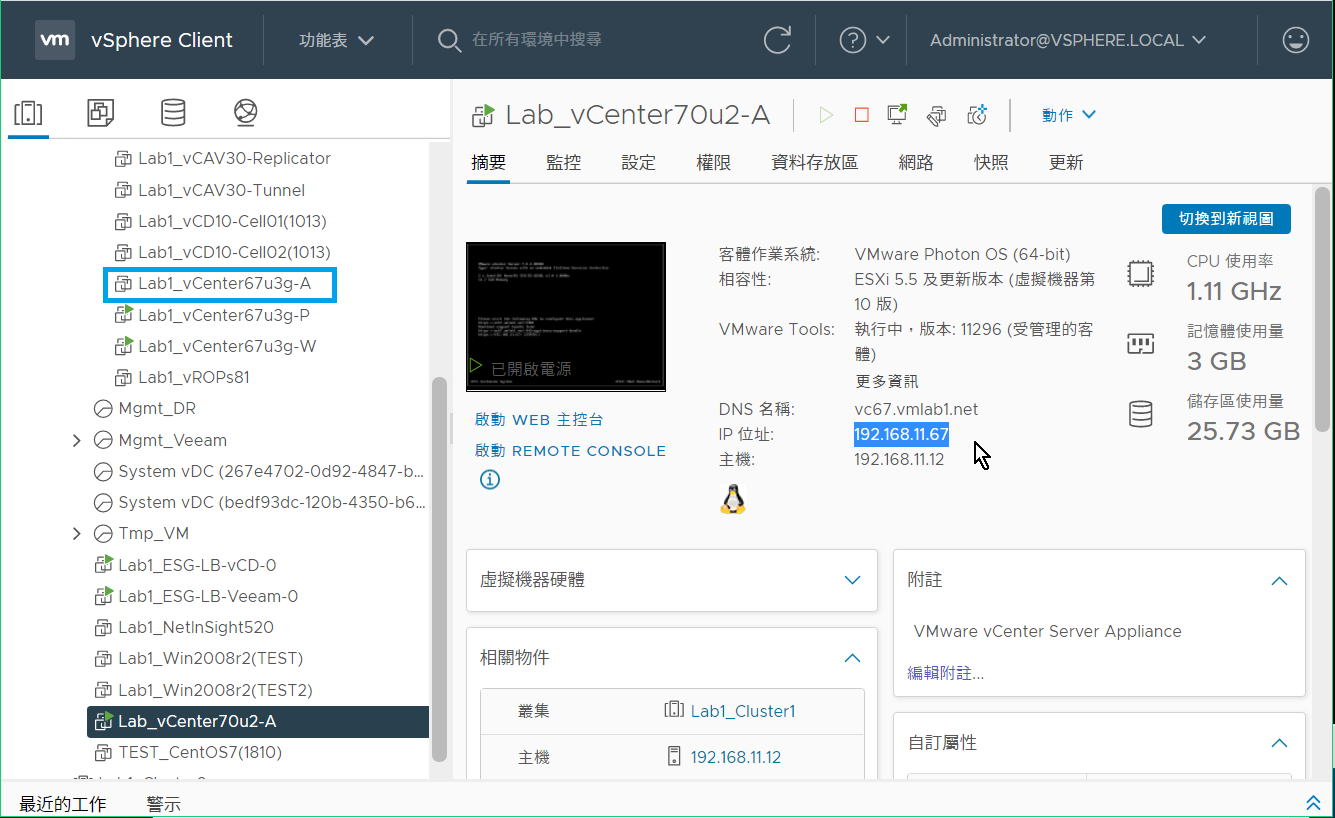Switch to the 資料存放區 tab
Viewport: 1335px width, 818px height.
(815, 163)
